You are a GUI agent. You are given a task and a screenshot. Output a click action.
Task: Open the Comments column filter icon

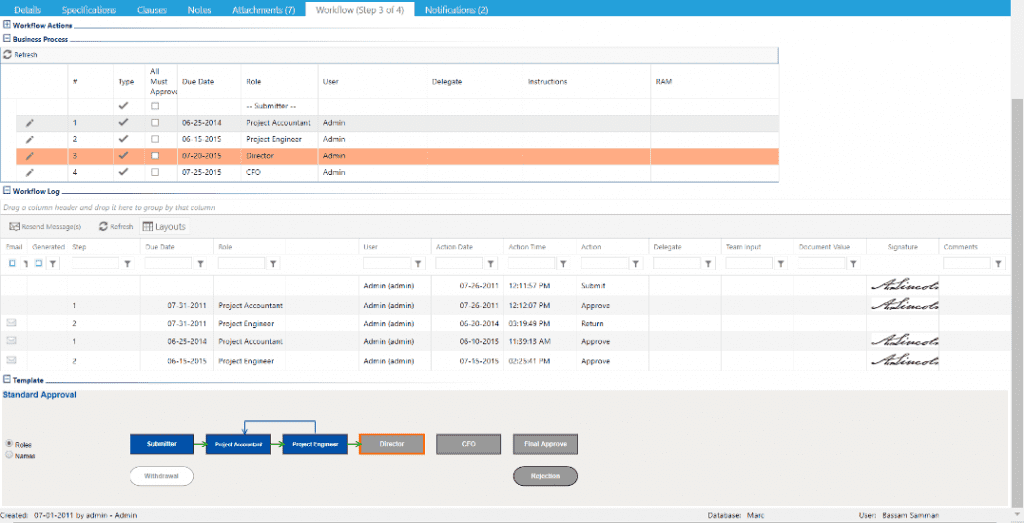[x=999, y=264]
